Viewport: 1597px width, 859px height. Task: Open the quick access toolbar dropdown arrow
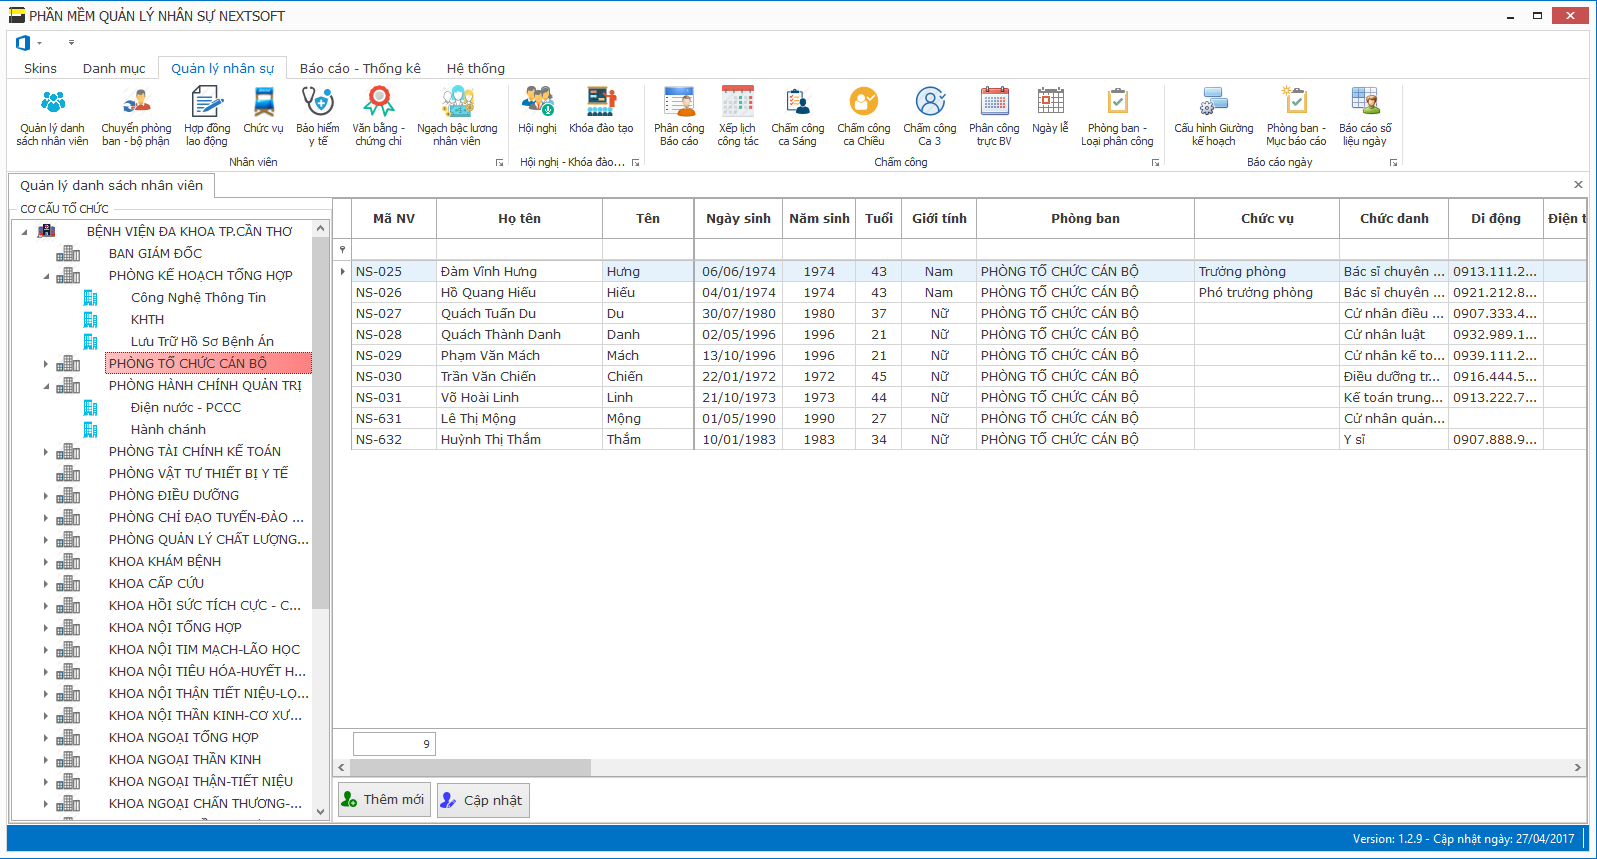point(71,43)
